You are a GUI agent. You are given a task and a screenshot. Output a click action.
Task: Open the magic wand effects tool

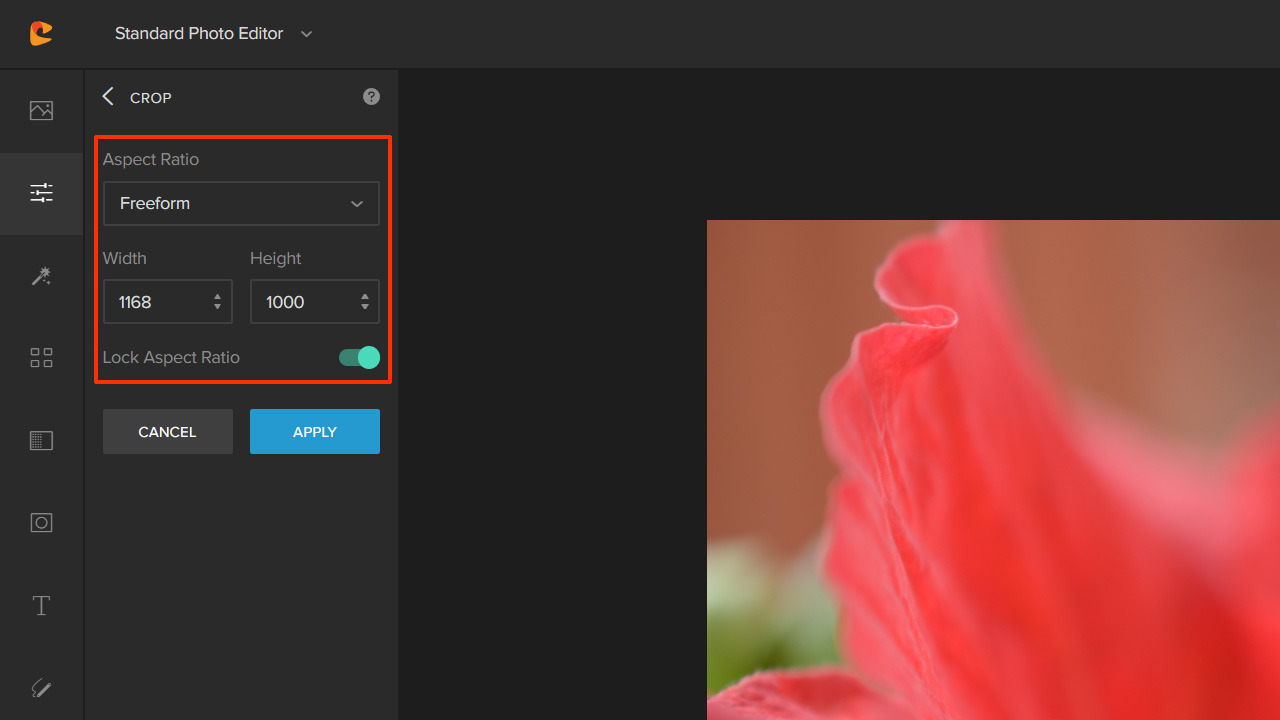(x=41, y=276)
